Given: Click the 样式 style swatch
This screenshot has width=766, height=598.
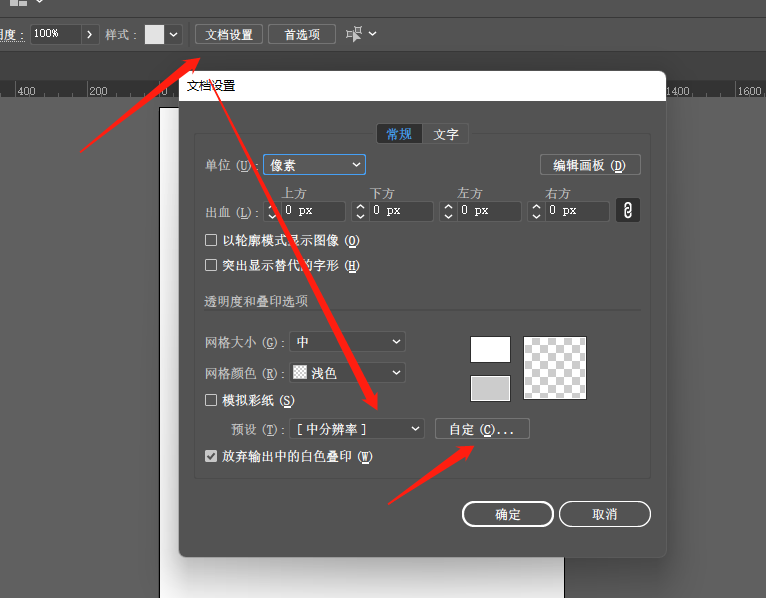Looking at the screenshot, I should [x=154, y=34].
